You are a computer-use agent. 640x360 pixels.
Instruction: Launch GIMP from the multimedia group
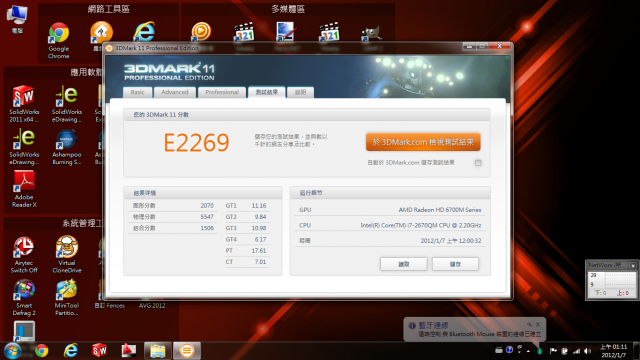coord(371,33)
